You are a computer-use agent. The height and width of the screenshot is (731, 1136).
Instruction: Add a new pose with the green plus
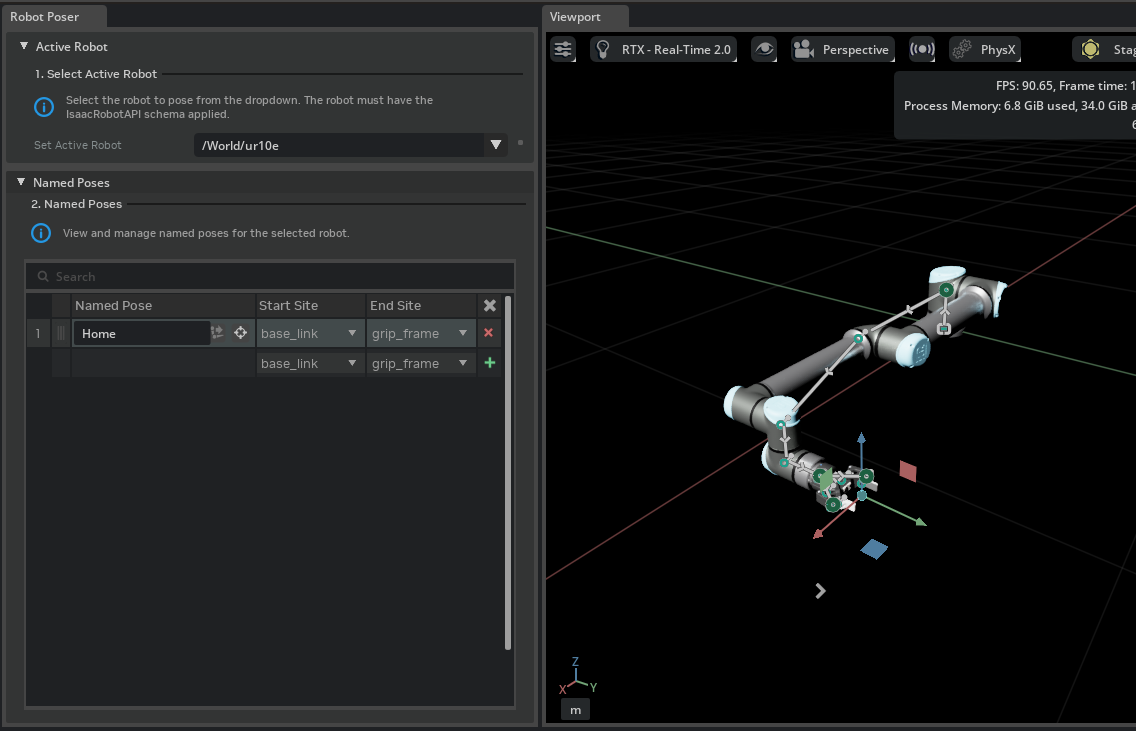point(489,363)
